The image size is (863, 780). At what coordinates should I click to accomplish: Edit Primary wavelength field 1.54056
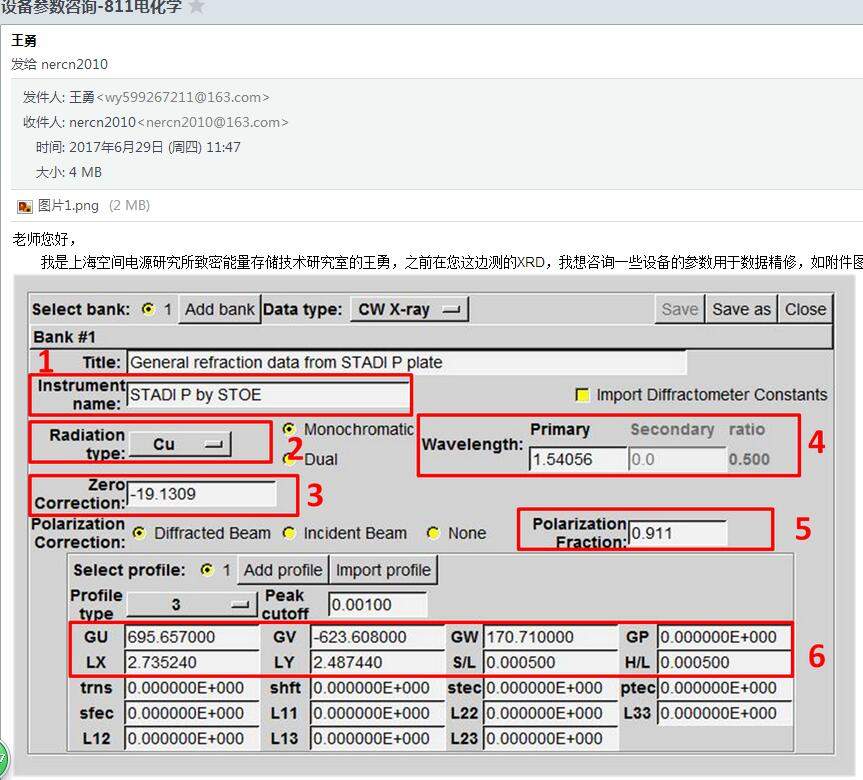pyautogui.click(x=578, y=459)
